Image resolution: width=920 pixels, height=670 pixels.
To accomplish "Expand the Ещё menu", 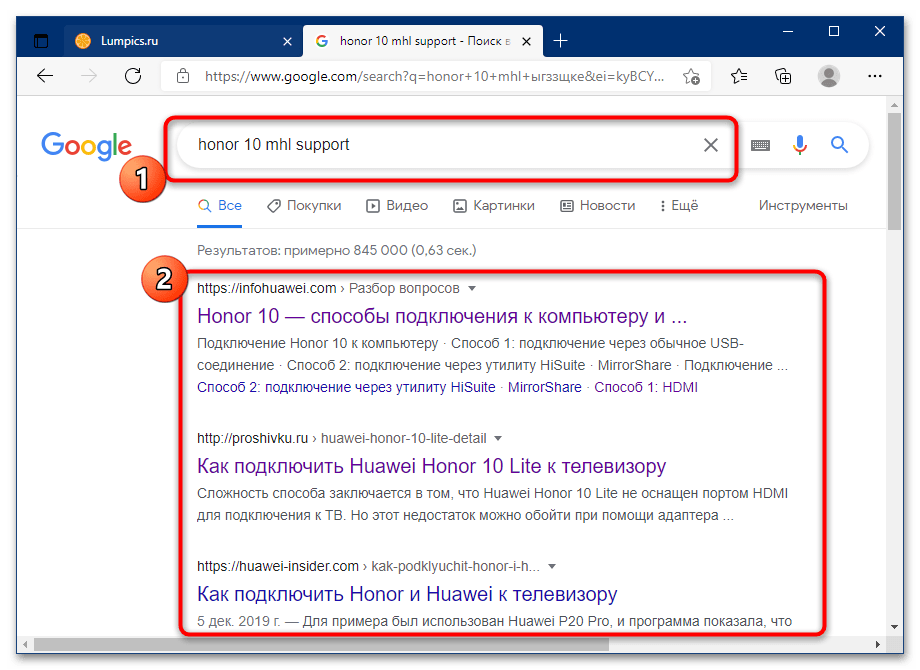I will click(679, 206).
